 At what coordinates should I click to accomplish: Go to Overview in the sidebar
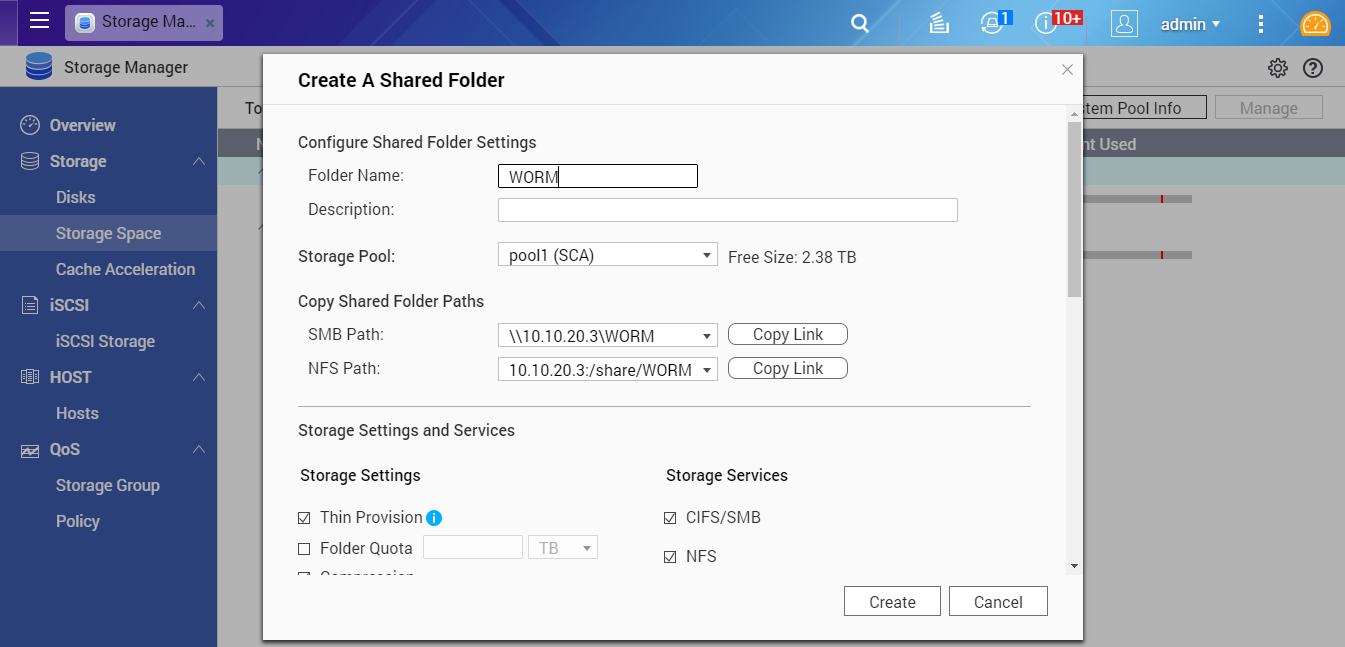82,125
